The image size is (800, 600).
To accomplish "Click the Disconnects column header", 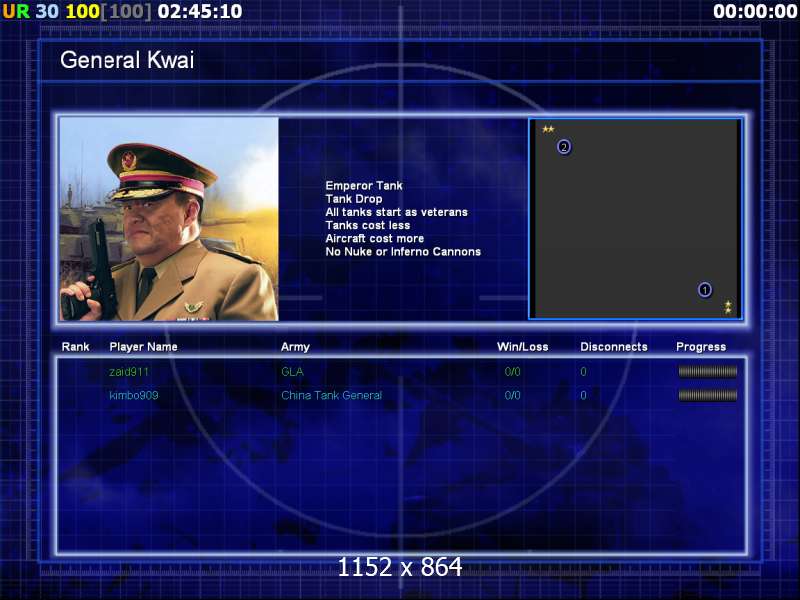I will tap(614, 347).
